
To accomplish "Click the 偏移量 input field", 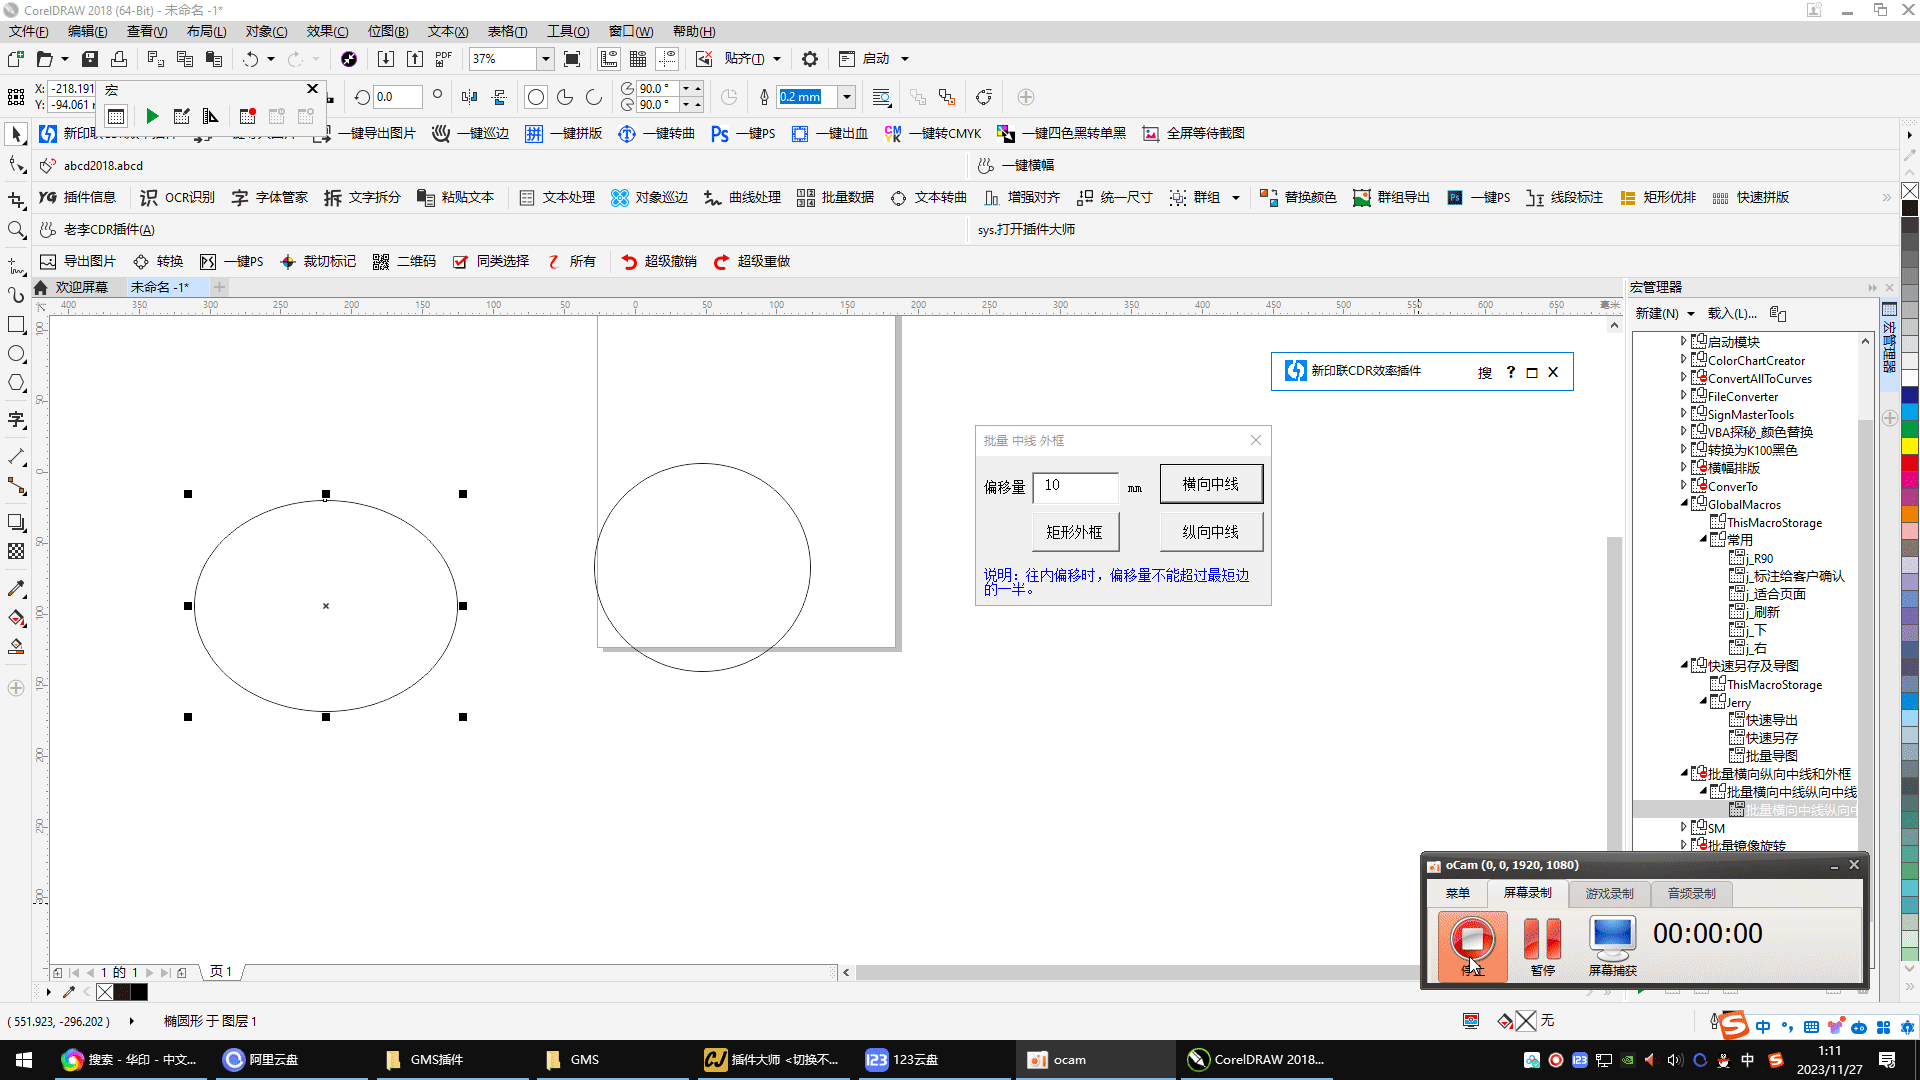I will 1075,486.
